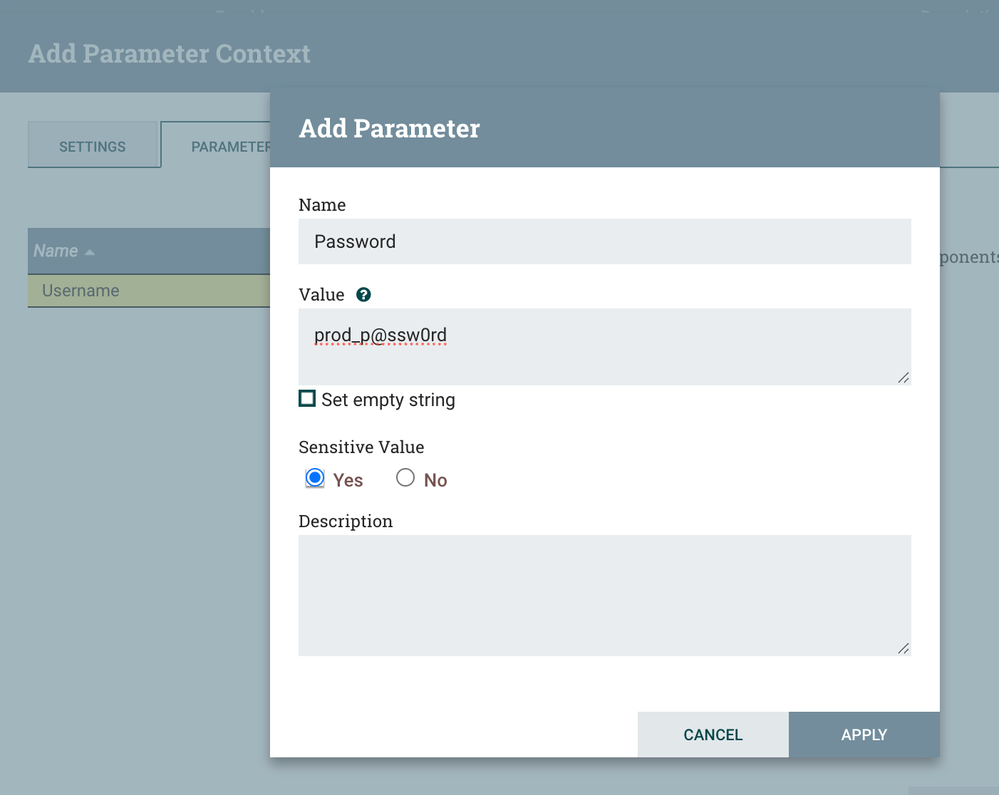Click the "Set empty string" label text
This screenshot has height=795, width=999.
tap(388, 400)
